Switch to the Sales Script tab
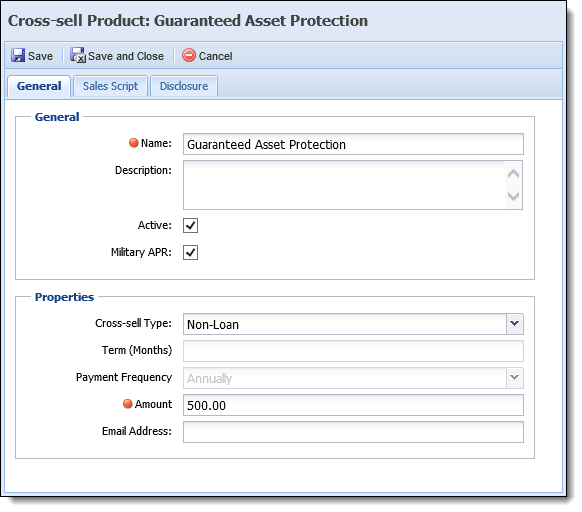 [110, 86]
